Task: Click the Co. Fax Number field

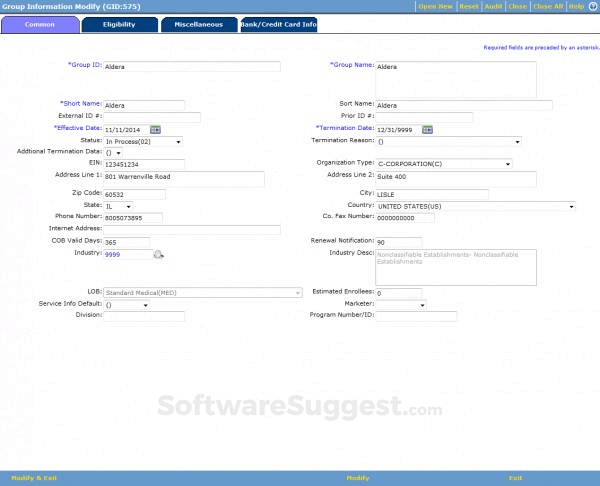Action: pyautogui.click(x=405, y=218)
